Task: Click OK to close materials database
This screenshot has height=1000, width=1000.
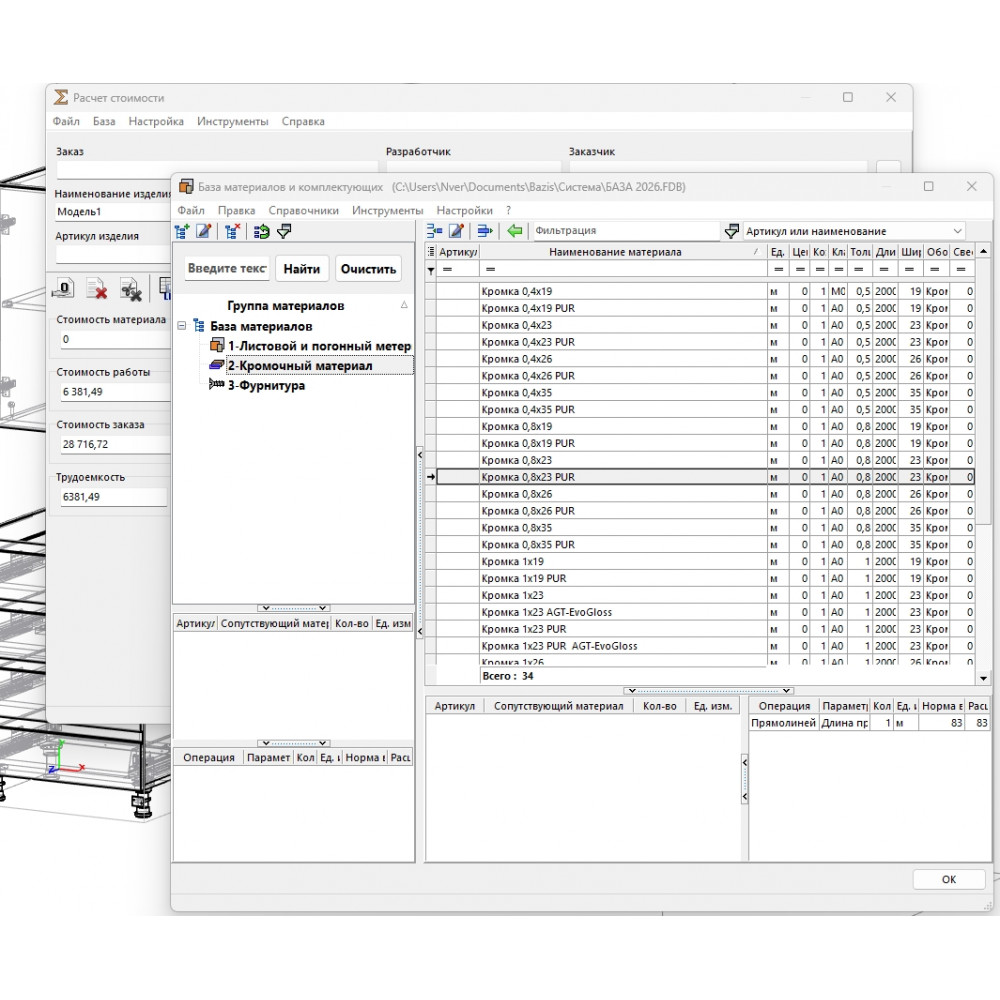Action: pos(948,879)
